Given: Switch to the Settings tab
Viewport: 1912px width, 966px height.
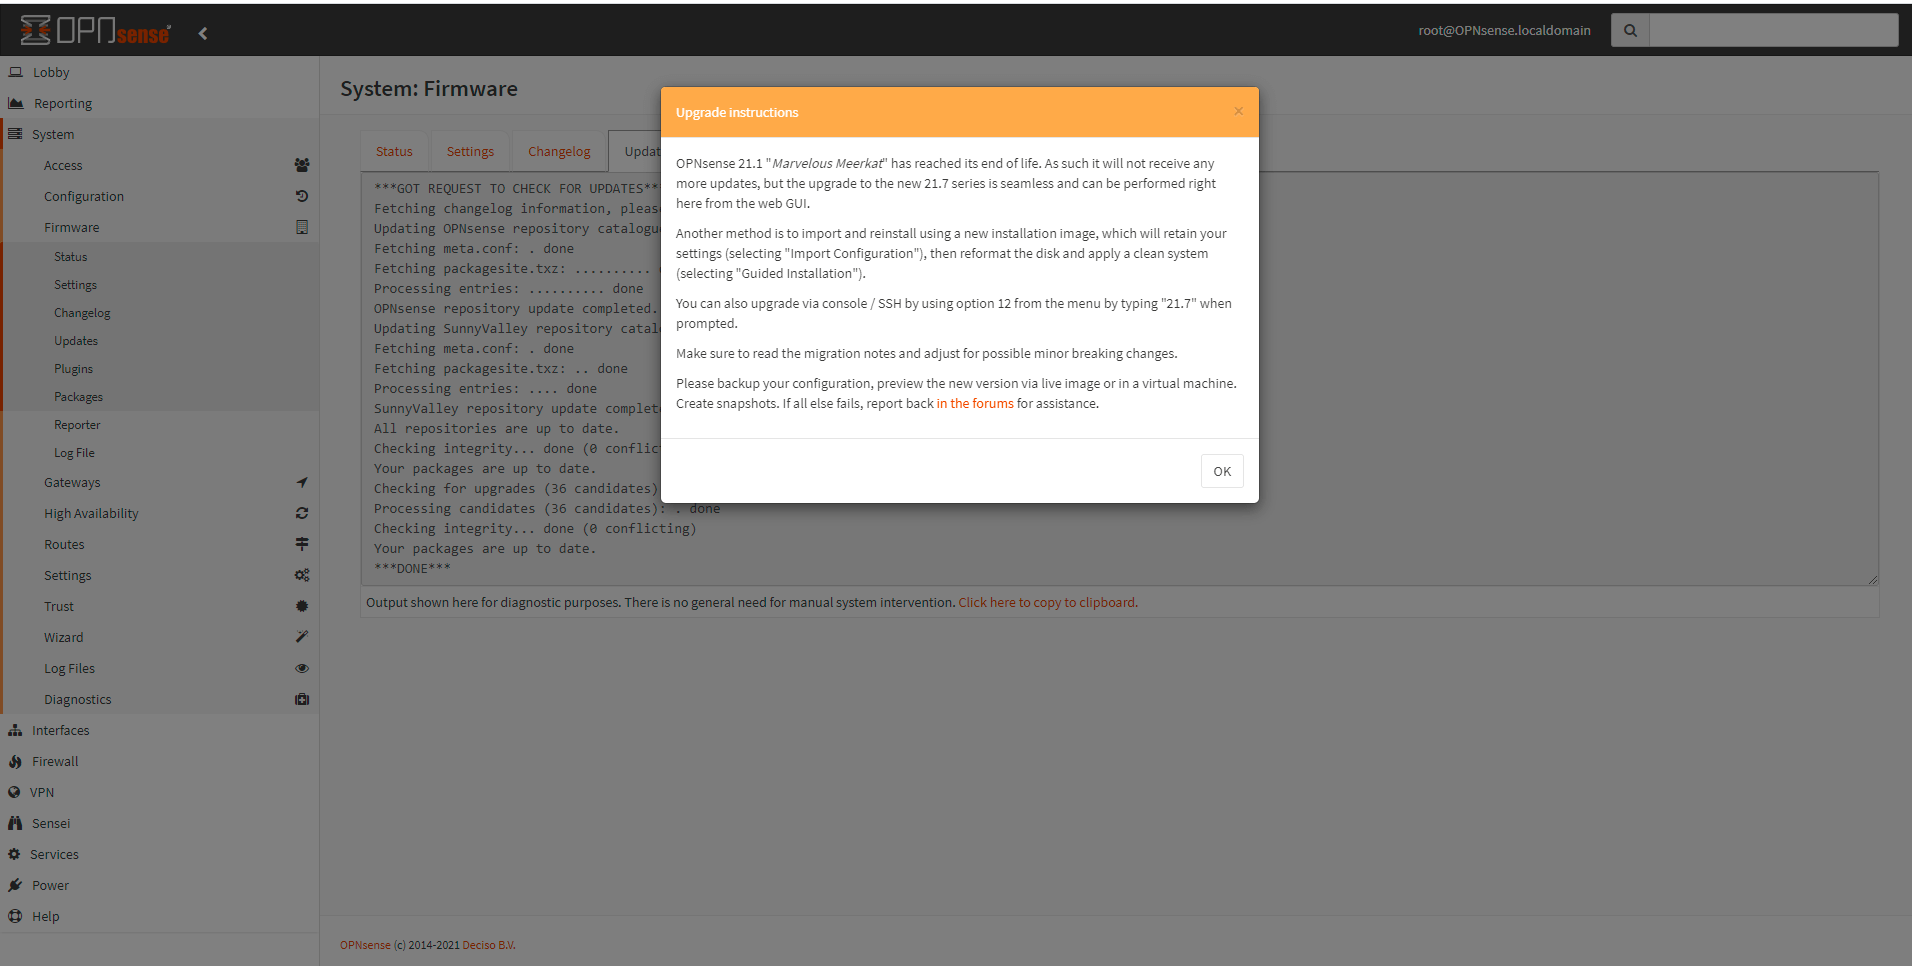Looking at the screenshot, I should click(x=470, y=151).
